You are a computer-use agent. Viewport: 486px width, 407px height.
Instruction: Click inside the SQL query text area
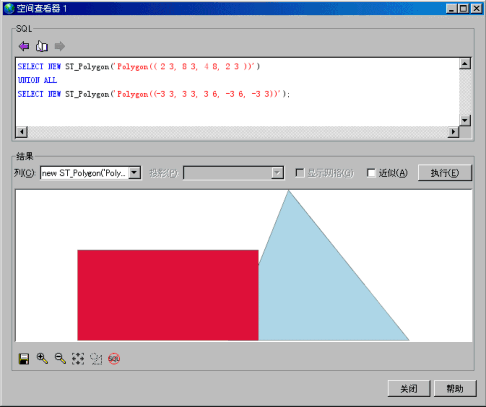point(237,92)
